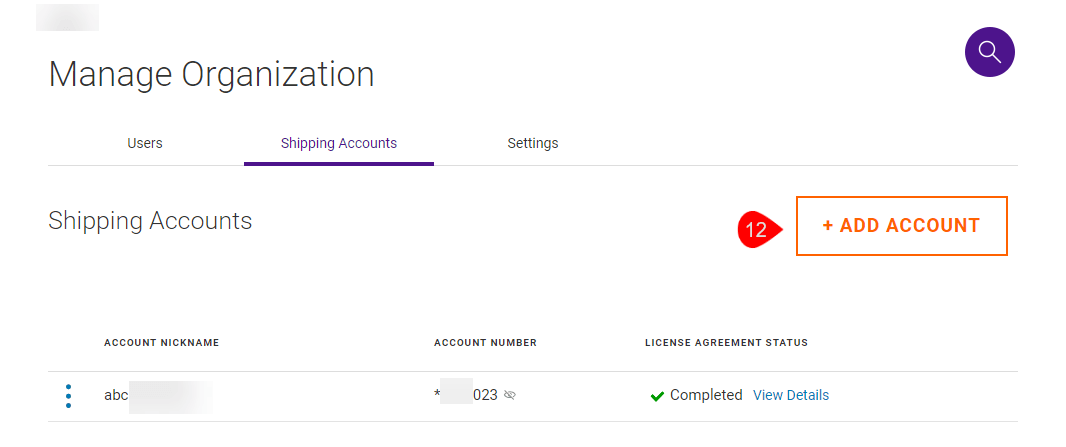This screenshot has width=1066, height=447.
Task: Sort by the Account Nickname column header
Action: [x=161, y=343]
